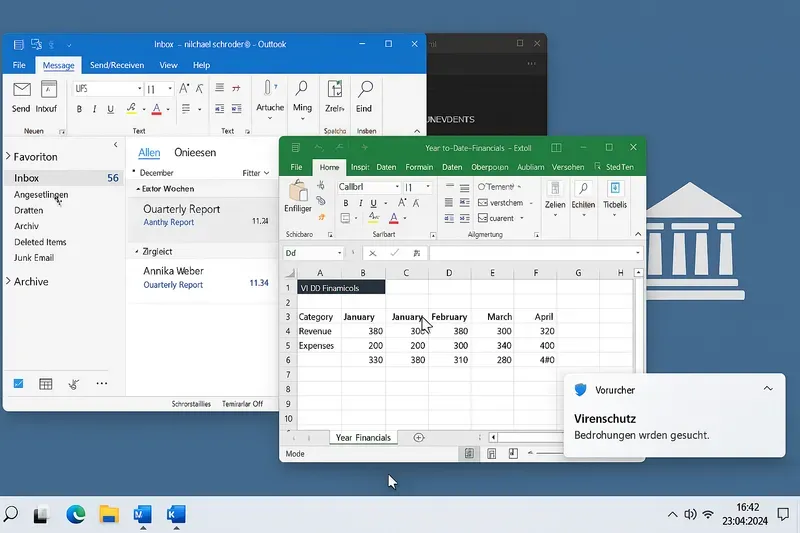Open the Dratten folder

pos(29,210)
